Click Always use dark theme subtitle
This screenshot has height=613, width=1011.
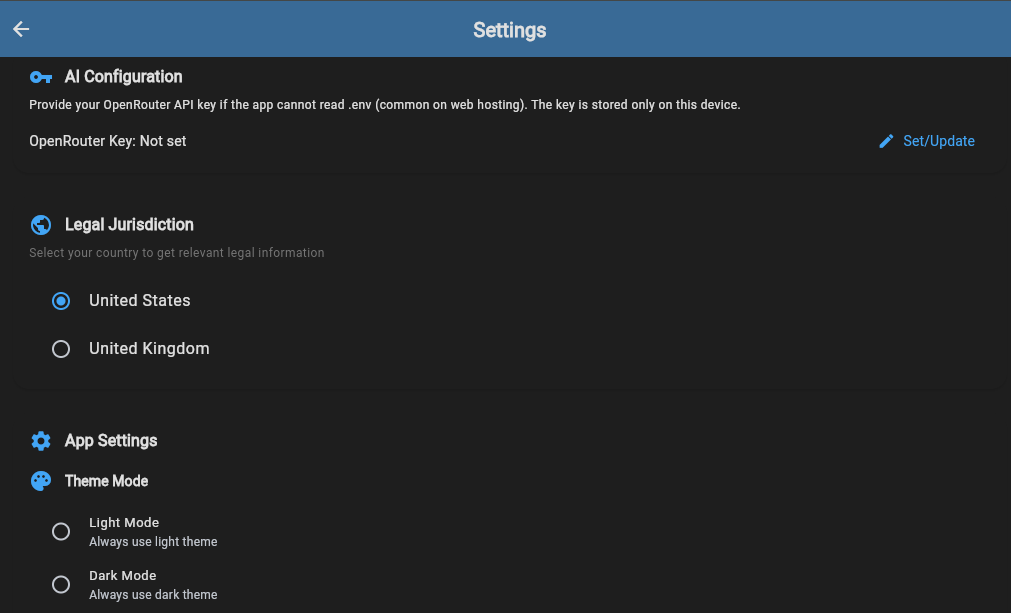(153, 595)
